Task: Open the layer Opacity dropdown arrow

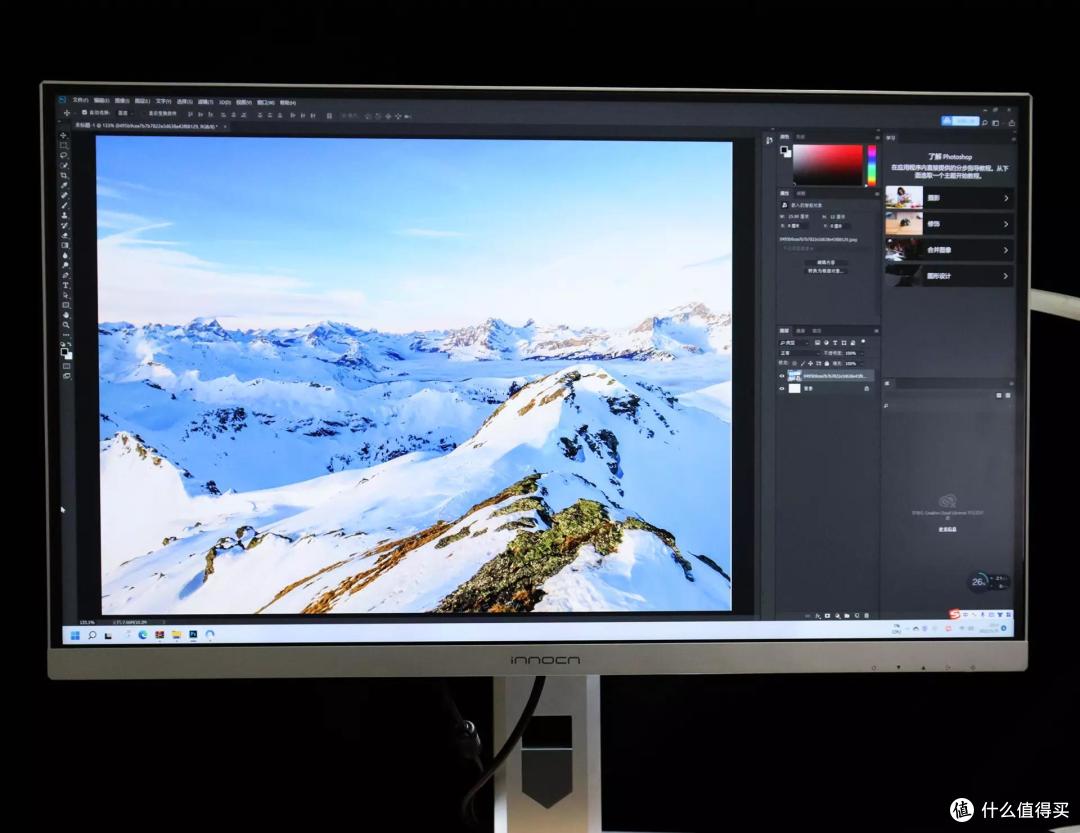Action: [x=862, y=353]
